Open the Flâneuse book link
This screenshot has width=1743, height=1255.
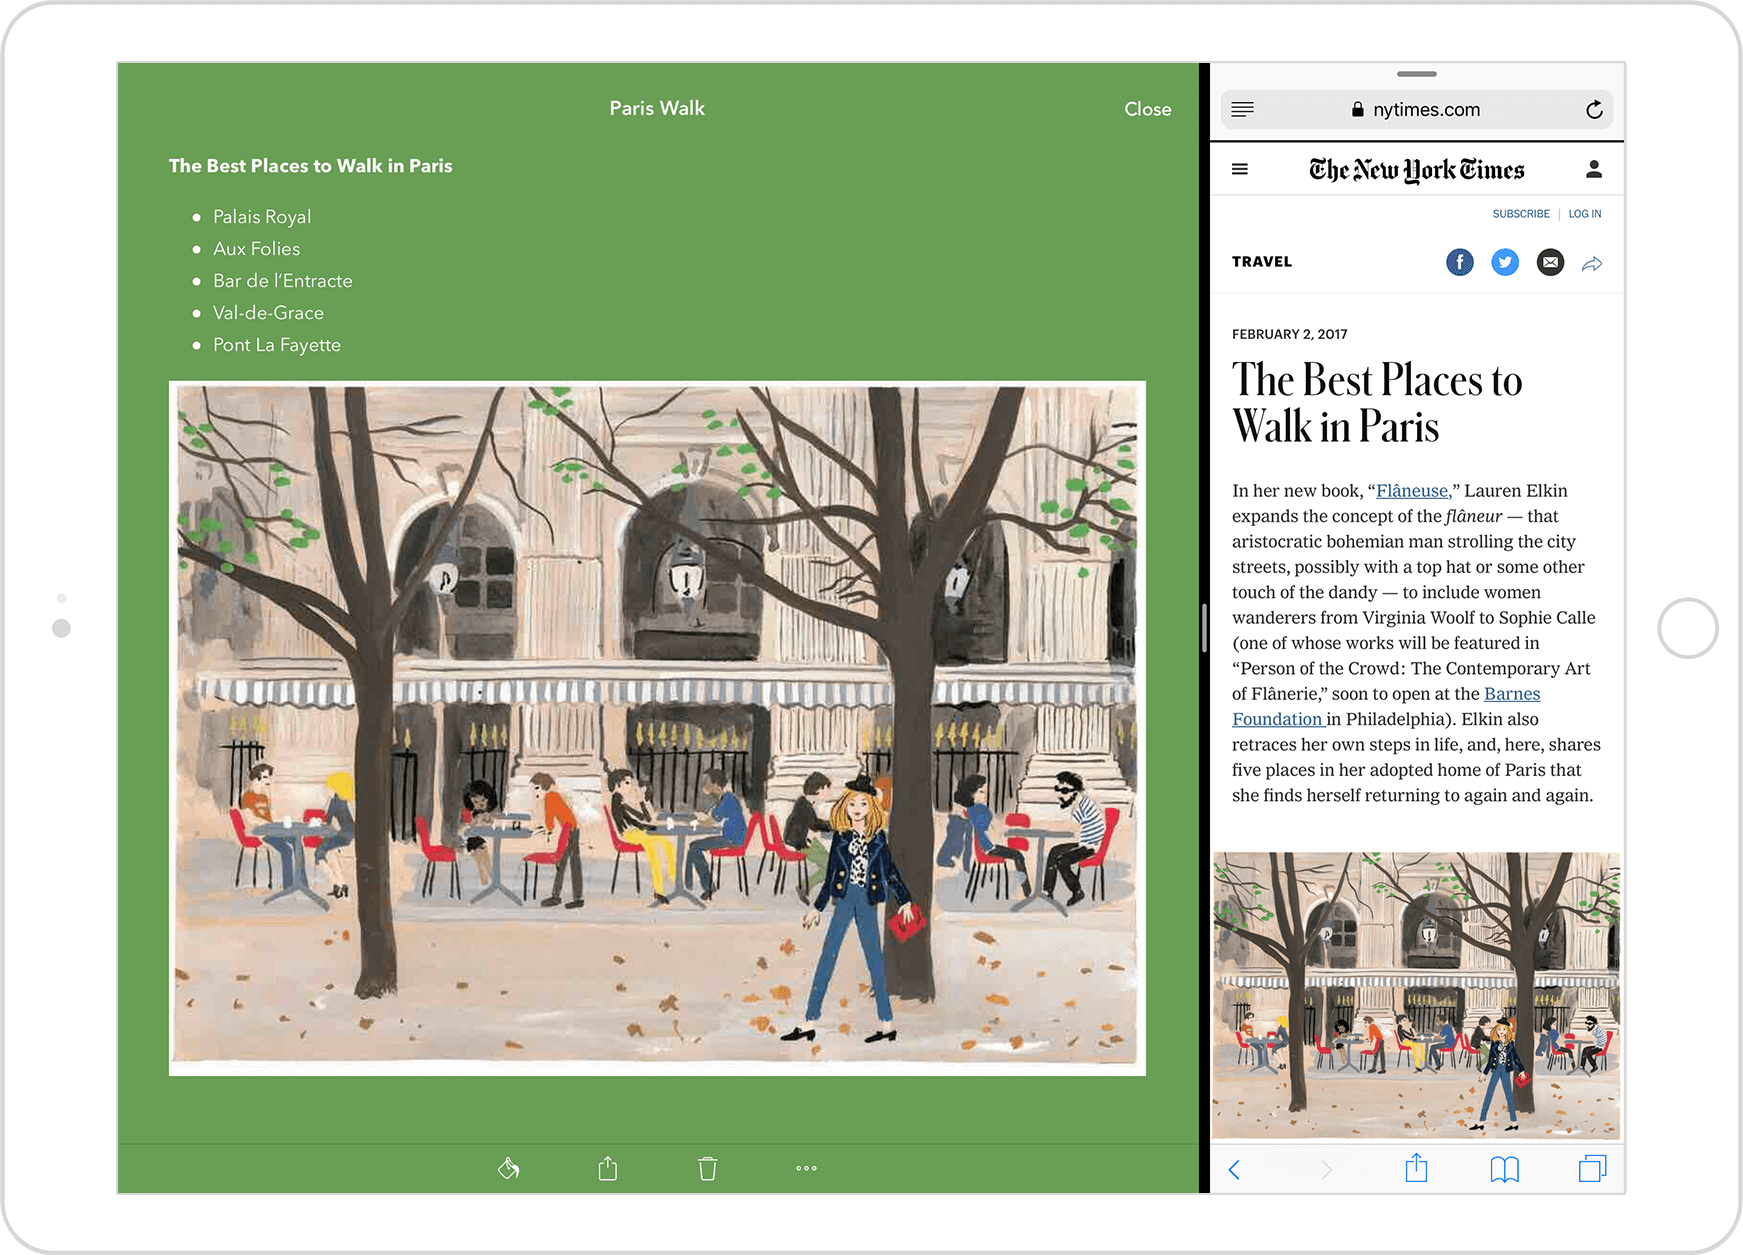(x=1413, y=491)
